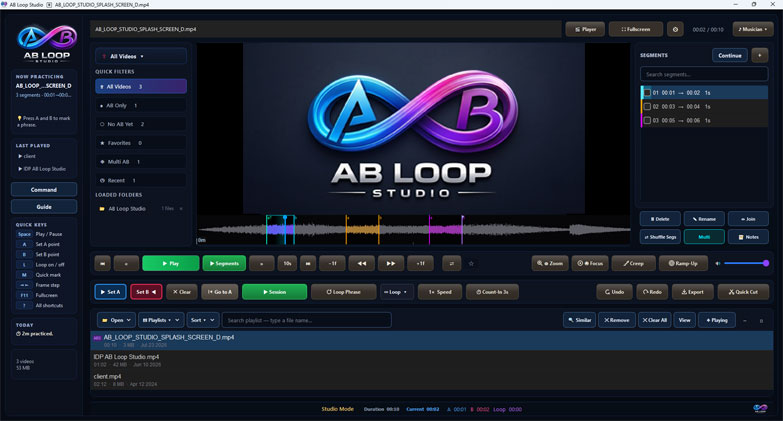This screenshot has width=783, height=421.
Task: Play segments with the green Segments button
Action: (x=224, y=263)
